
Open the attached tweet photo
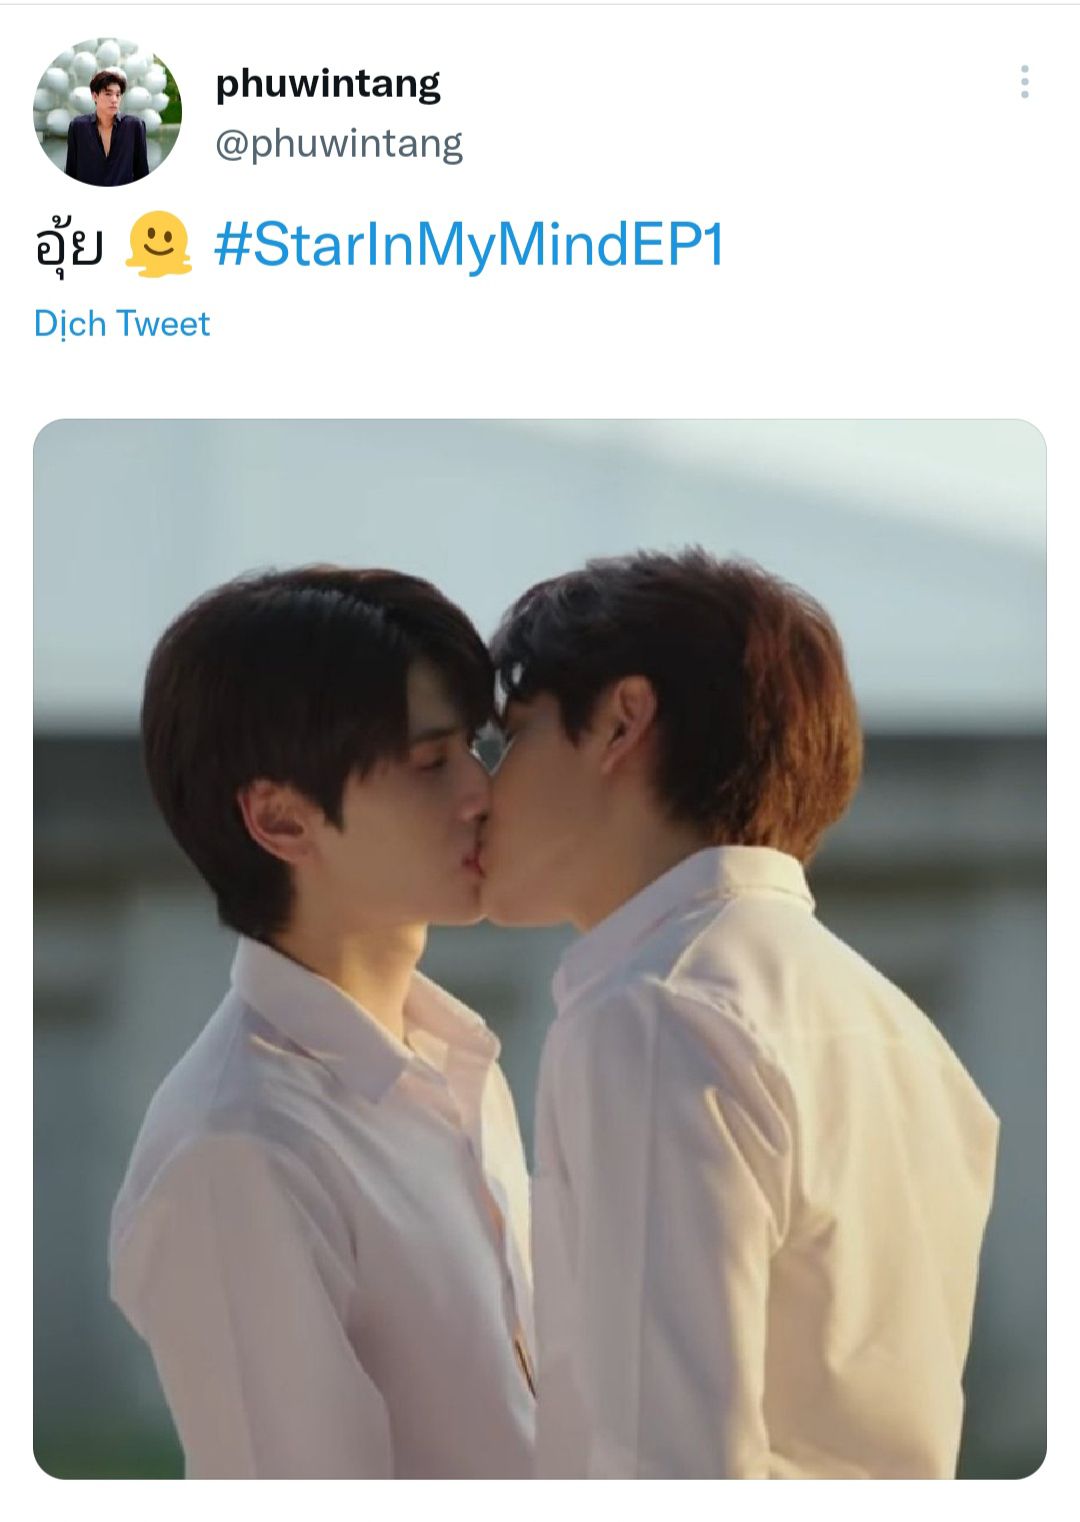coord(540,948)
